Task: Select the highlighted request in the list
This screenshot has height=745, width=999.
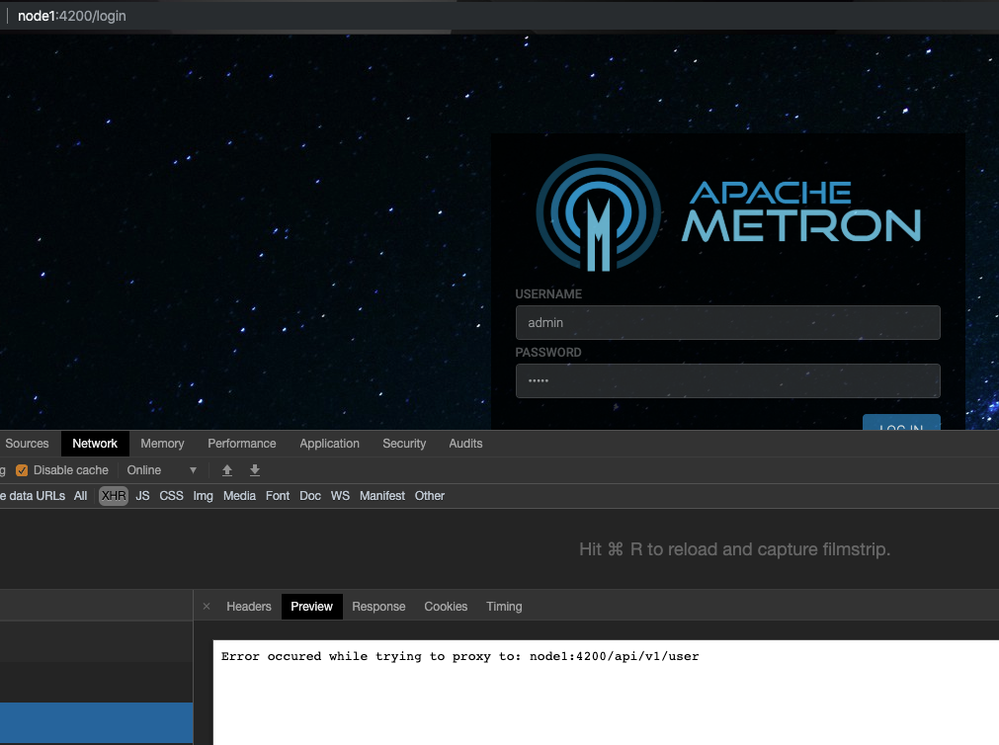Action: pos(96,723)
